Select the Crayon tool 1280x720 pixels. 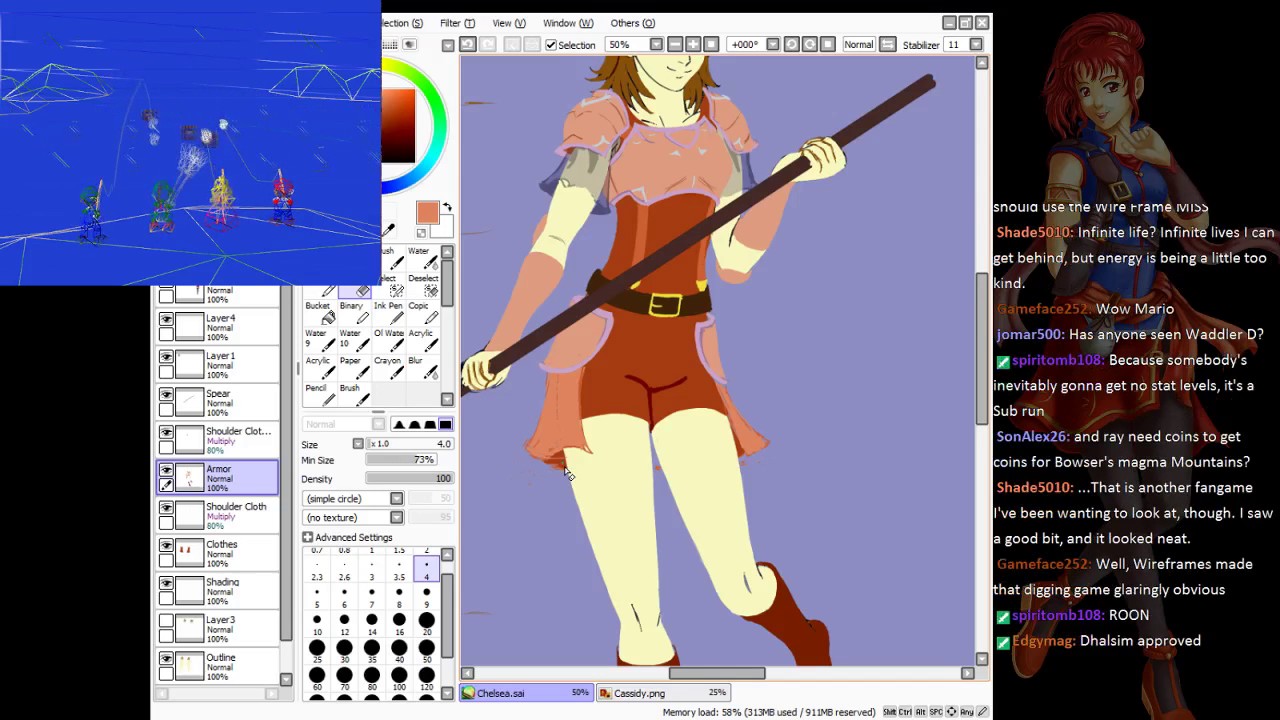click(388, 367)
